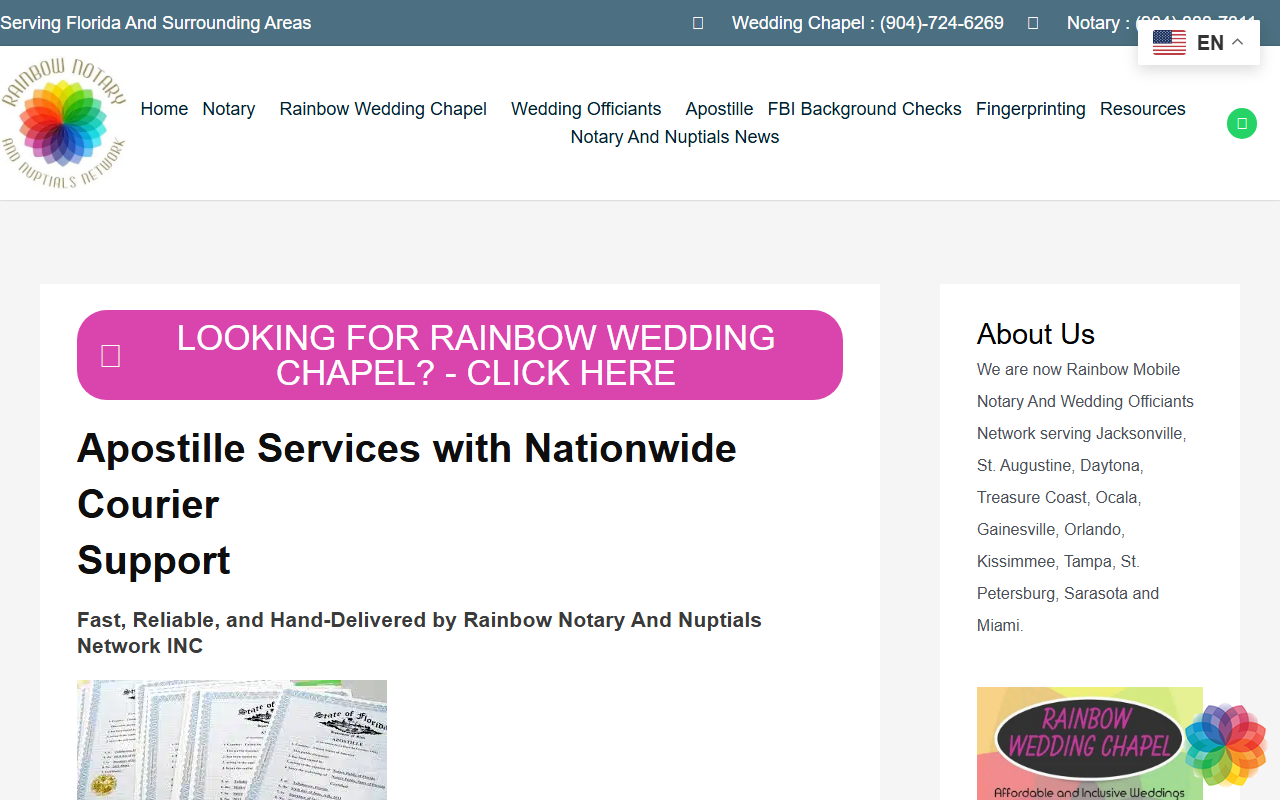Image resolution: width=1280 pixels, height=800 pixels.
Task: Open the Resources menu item
Action: point(1143,109)
